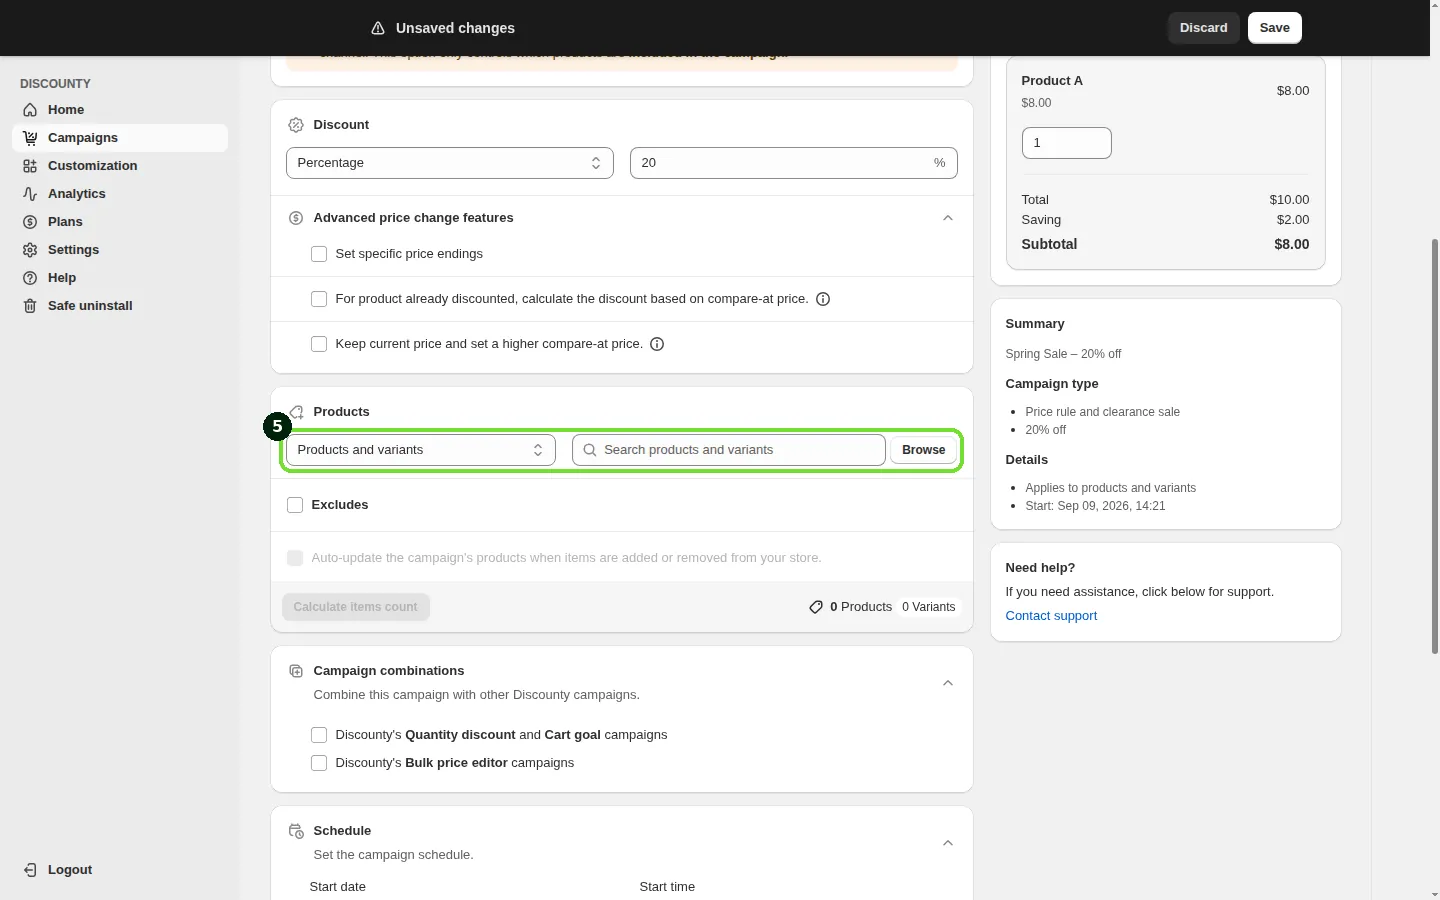Viewport: 1440px width, 900px height.
Task: Click the Discount section badge icon
Action: point(296,125)
